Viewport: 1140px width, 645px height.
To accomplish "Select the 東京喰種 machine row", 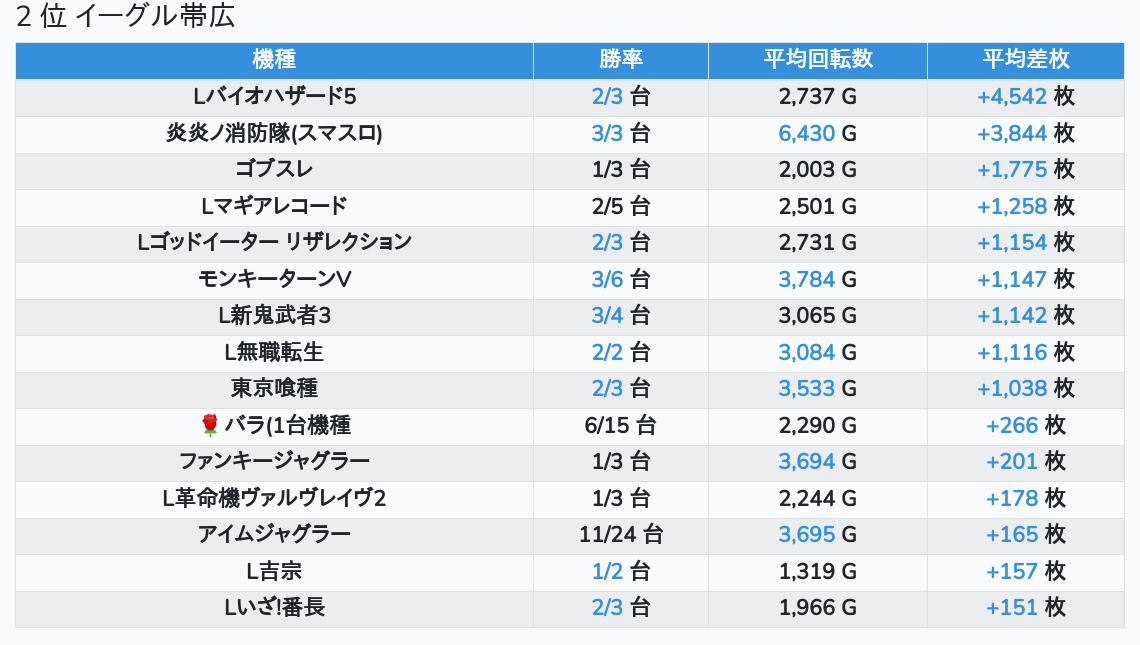I will [274, 388].
